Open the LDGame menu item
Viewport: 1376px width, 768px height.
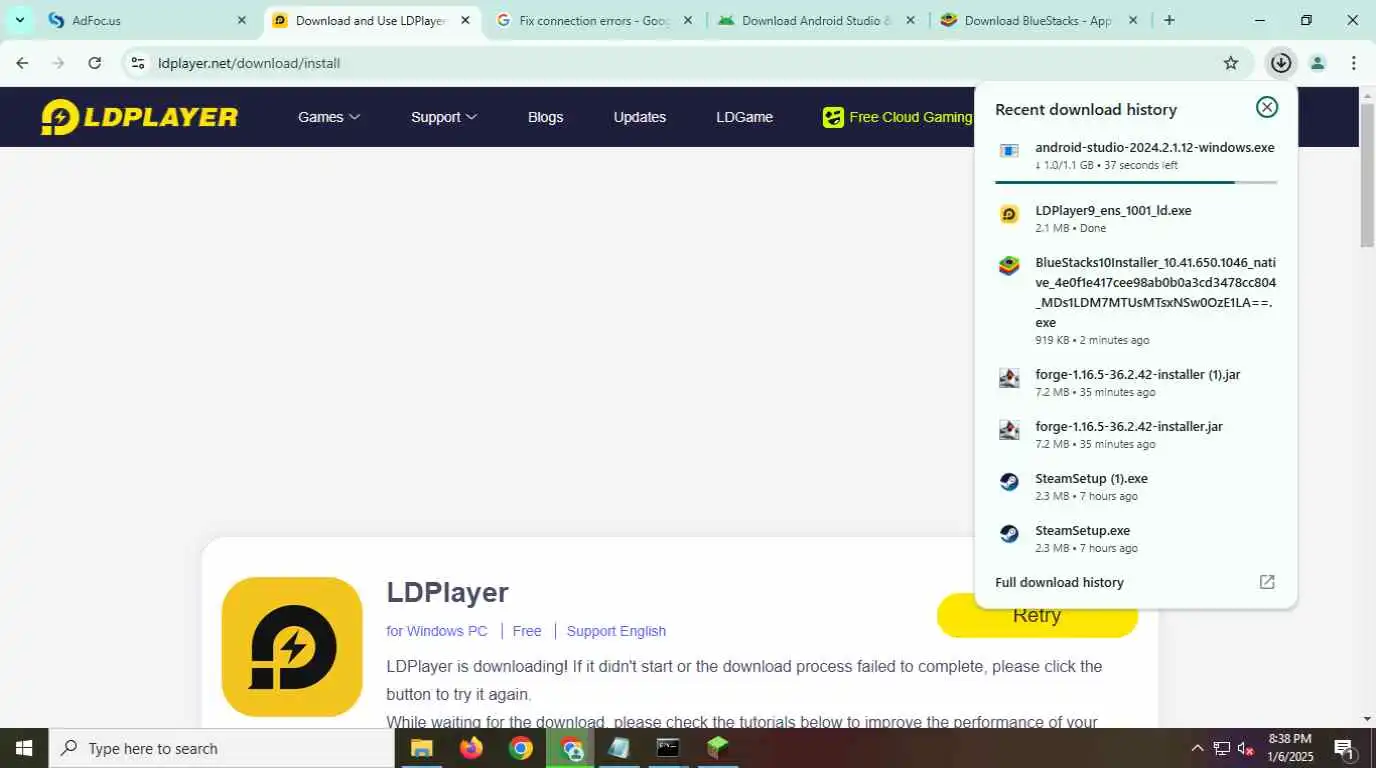pos(744,117)
